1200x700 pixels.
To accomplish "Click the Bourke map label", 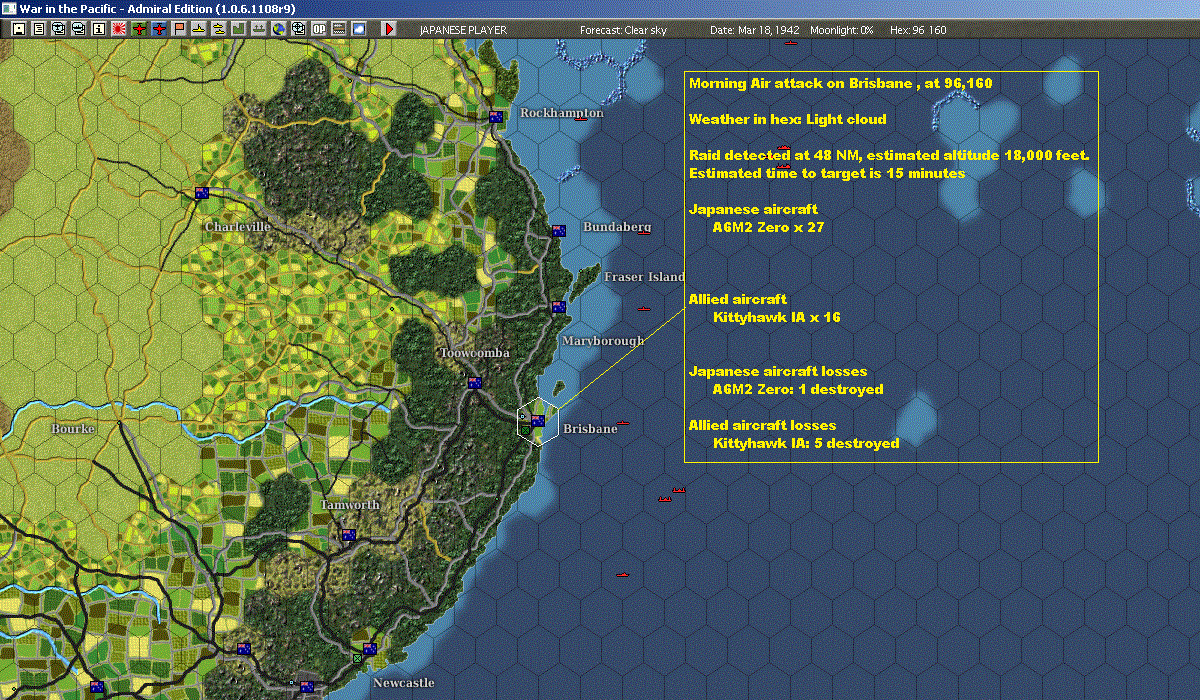I will coord(73,429).
